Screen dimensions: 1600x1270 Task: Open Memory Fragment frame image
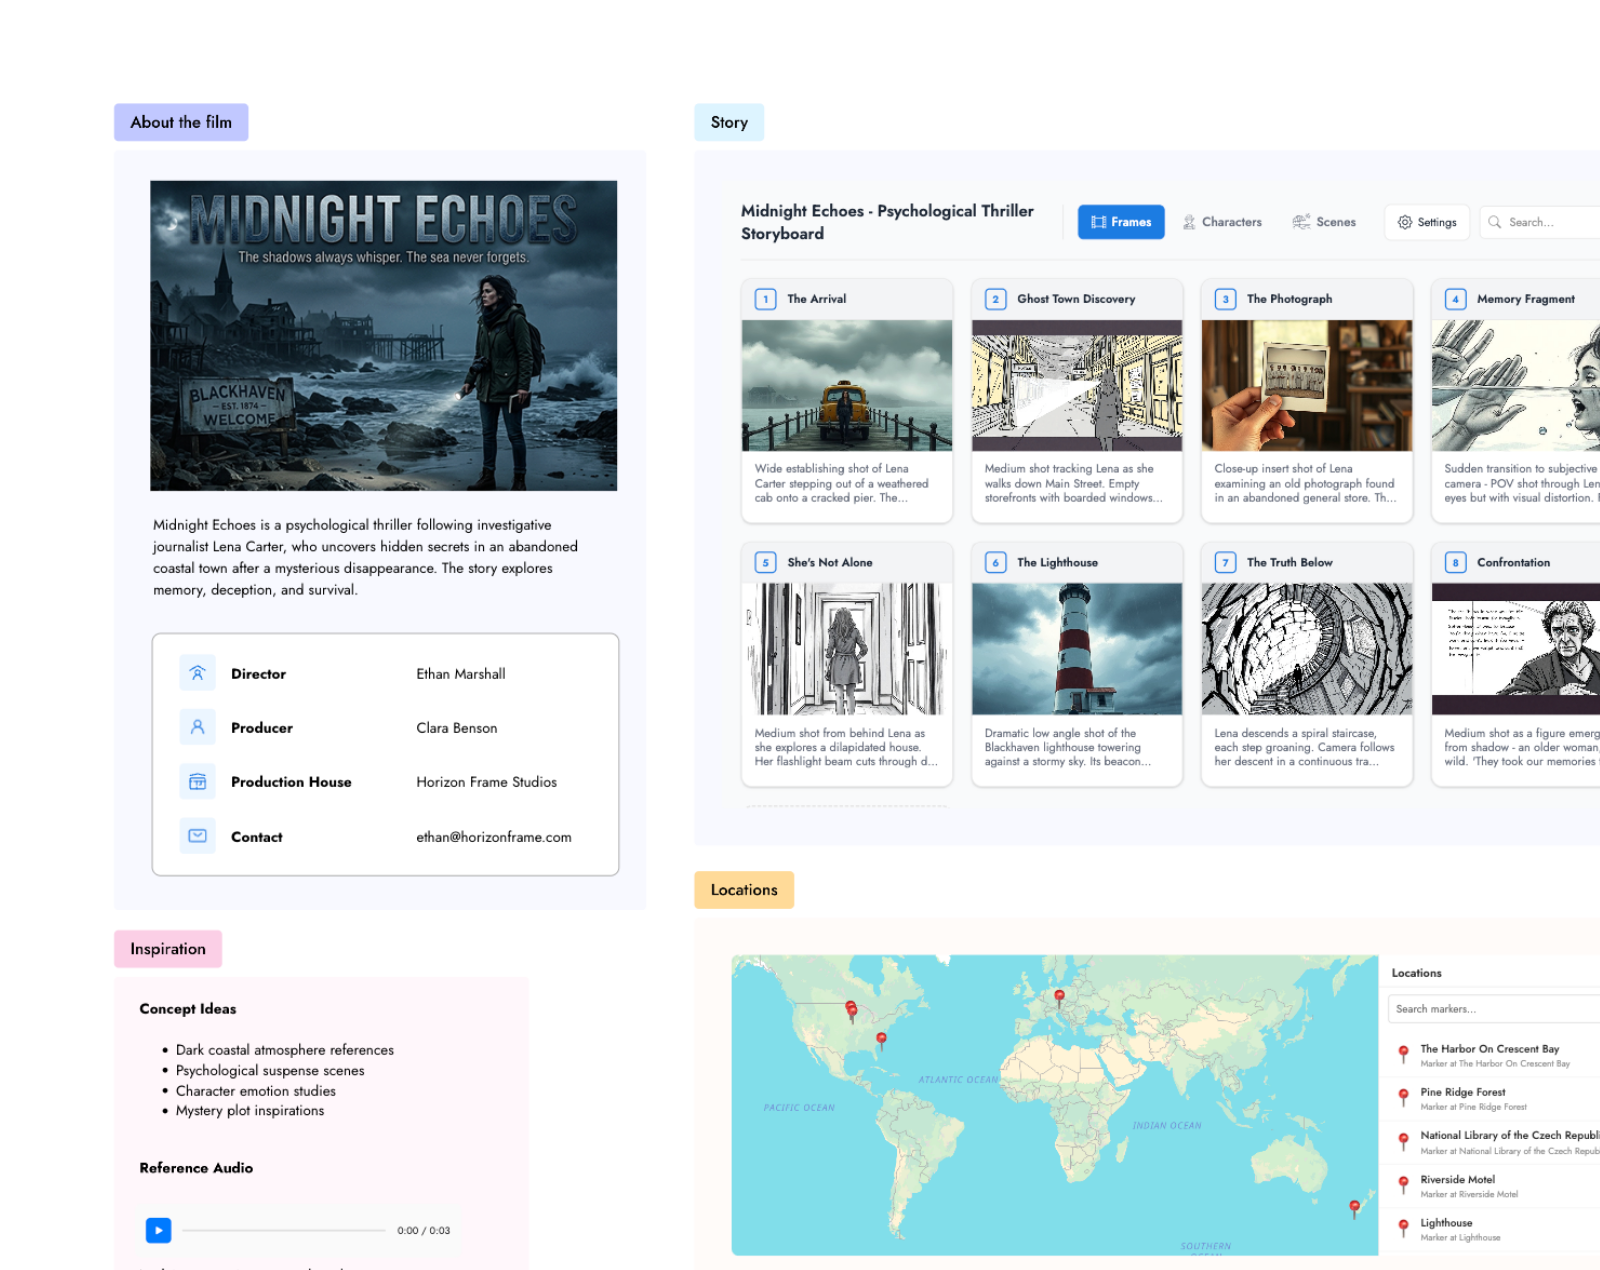[x=1516, y=385]
